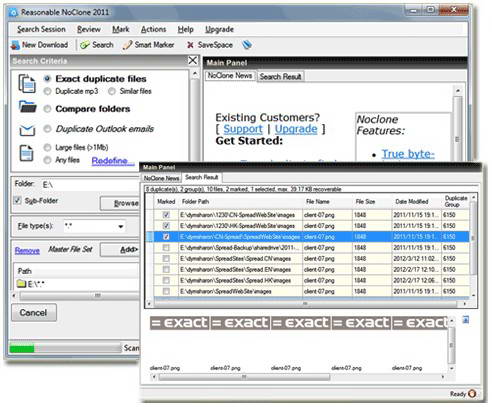Open the File type(s) dropdown
The height and width of the screenshot is (407, 492).
pos(121,227)
